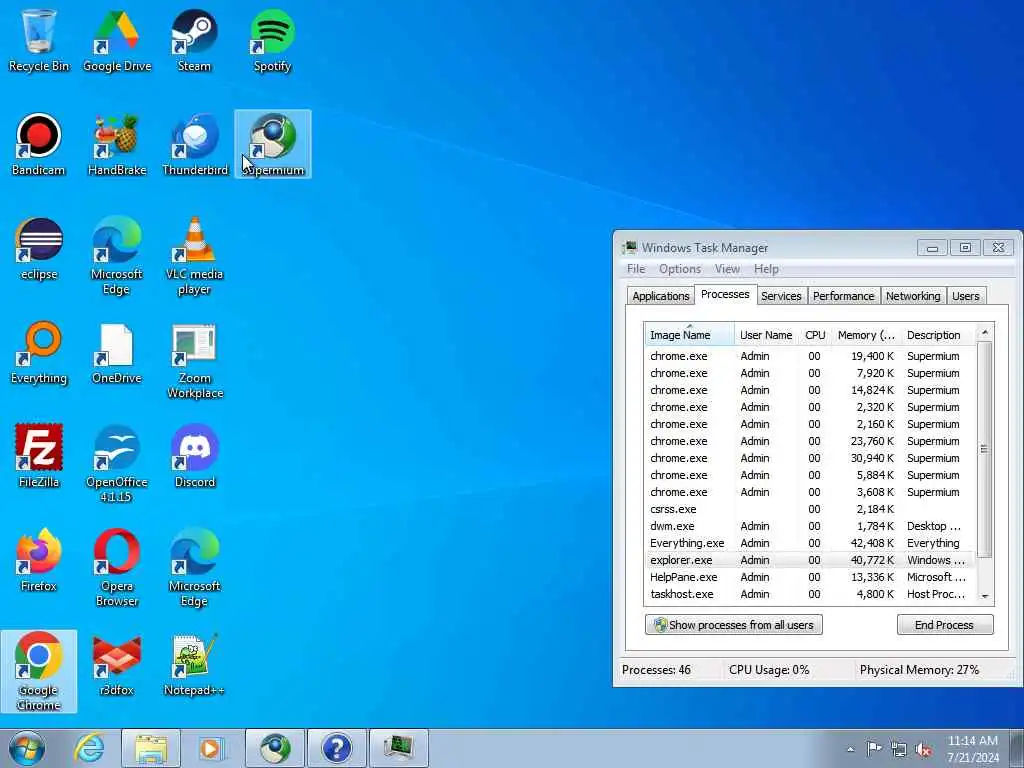Viewport: 1024px width, 768px height.
Task: Select the HelpPane.exe process row
Action: click(x=810, y=577)
